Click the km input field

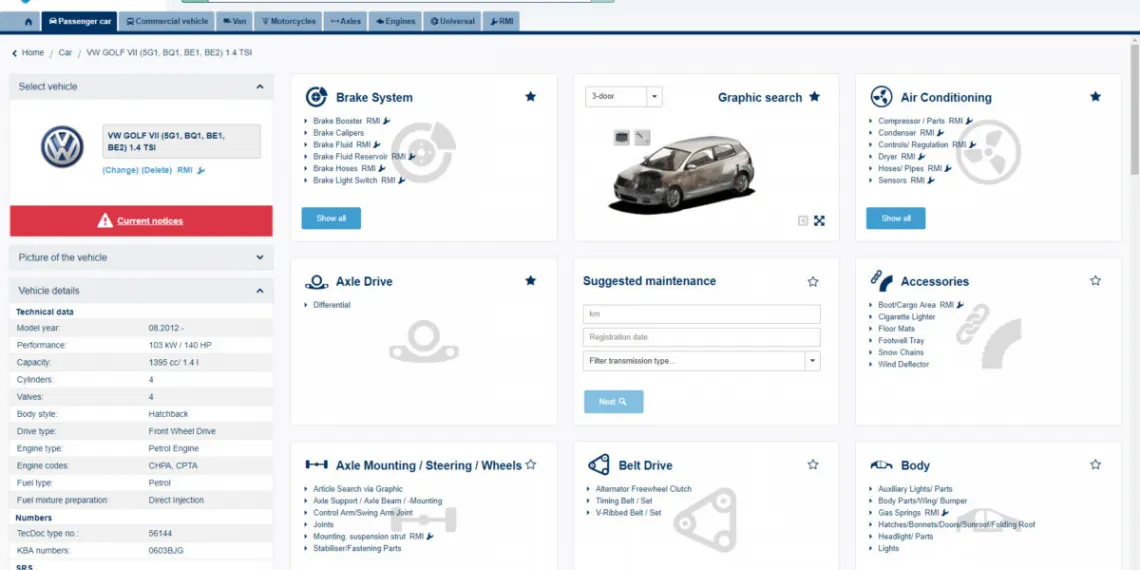coord(702,314)
